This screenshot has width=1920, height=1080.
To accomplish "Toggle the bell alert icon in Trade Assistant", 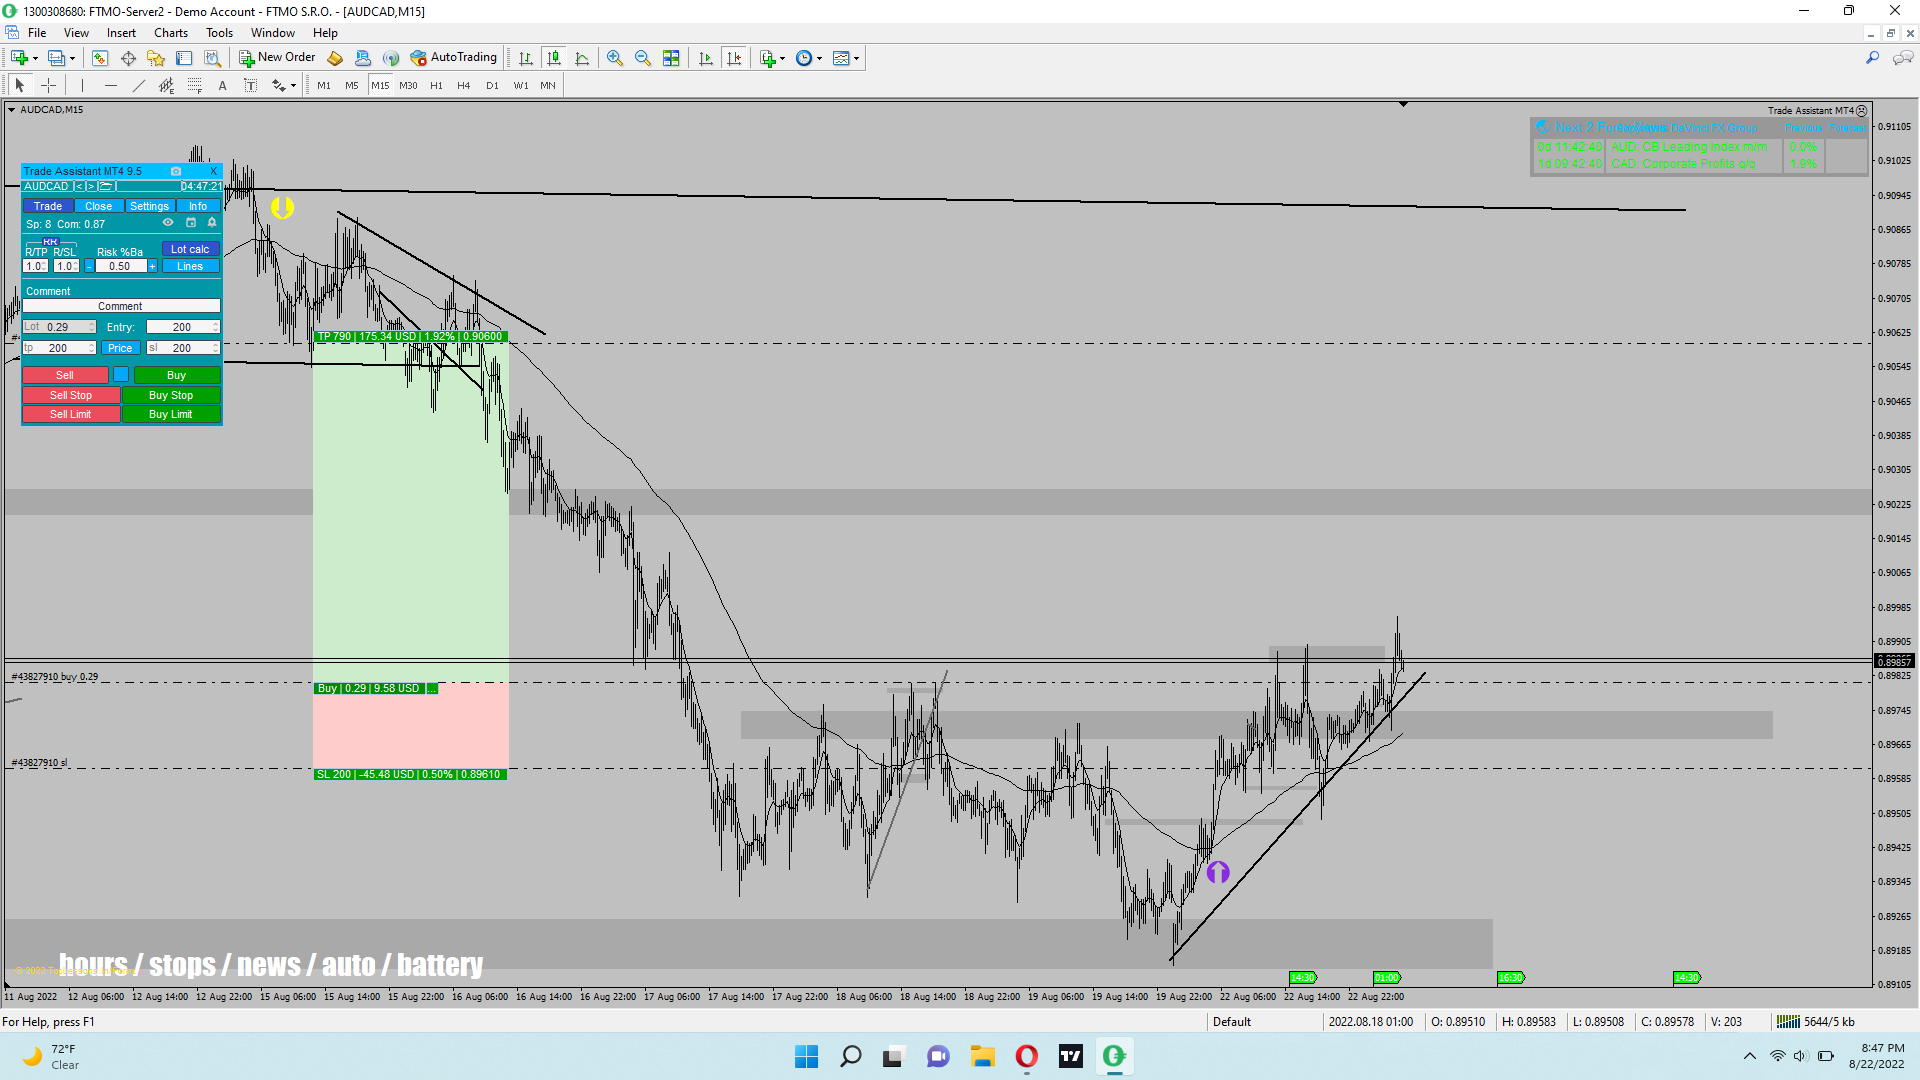I will pos(212,223).
